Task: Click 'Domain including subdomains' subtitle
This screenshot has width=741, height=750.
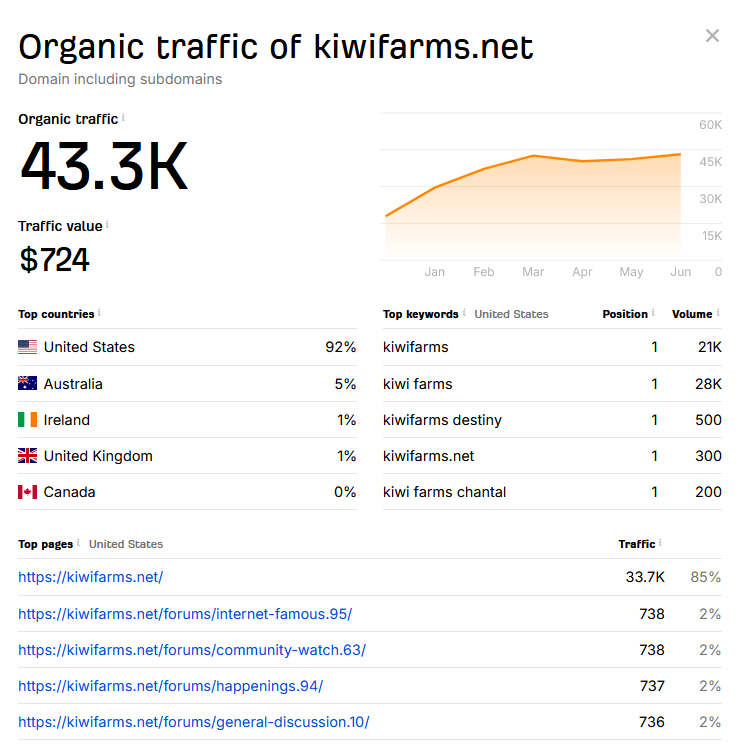Action: tap(120, 79)
